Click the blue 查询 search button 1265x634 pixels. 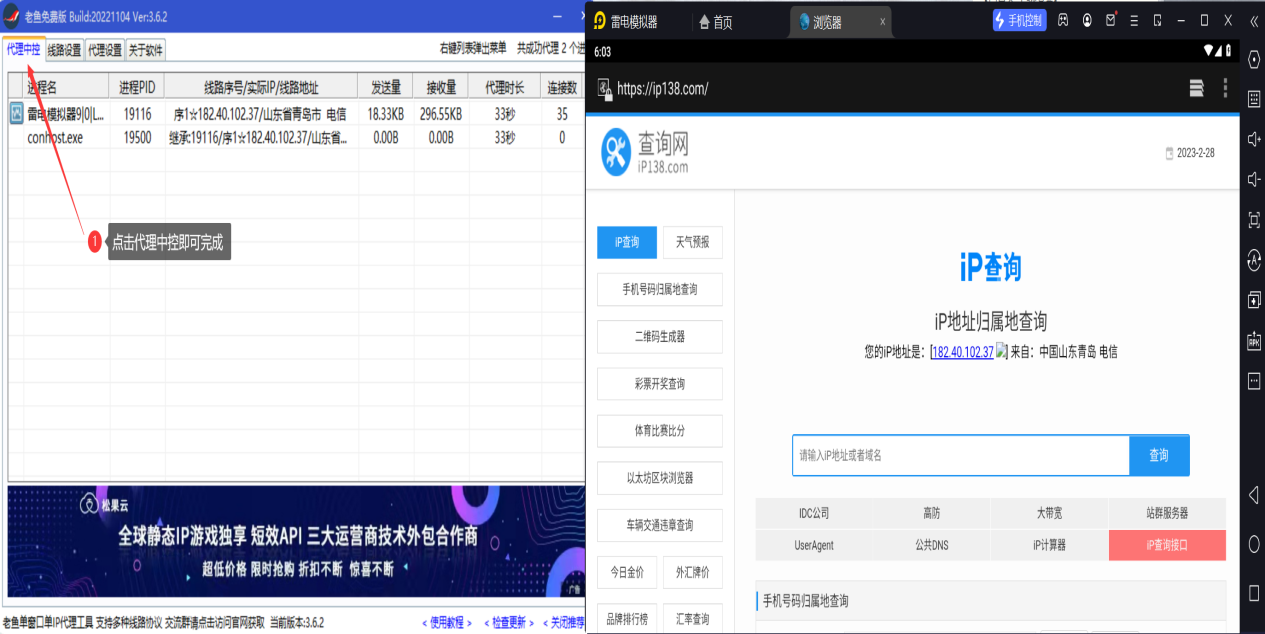click(x=1158, y=455)
